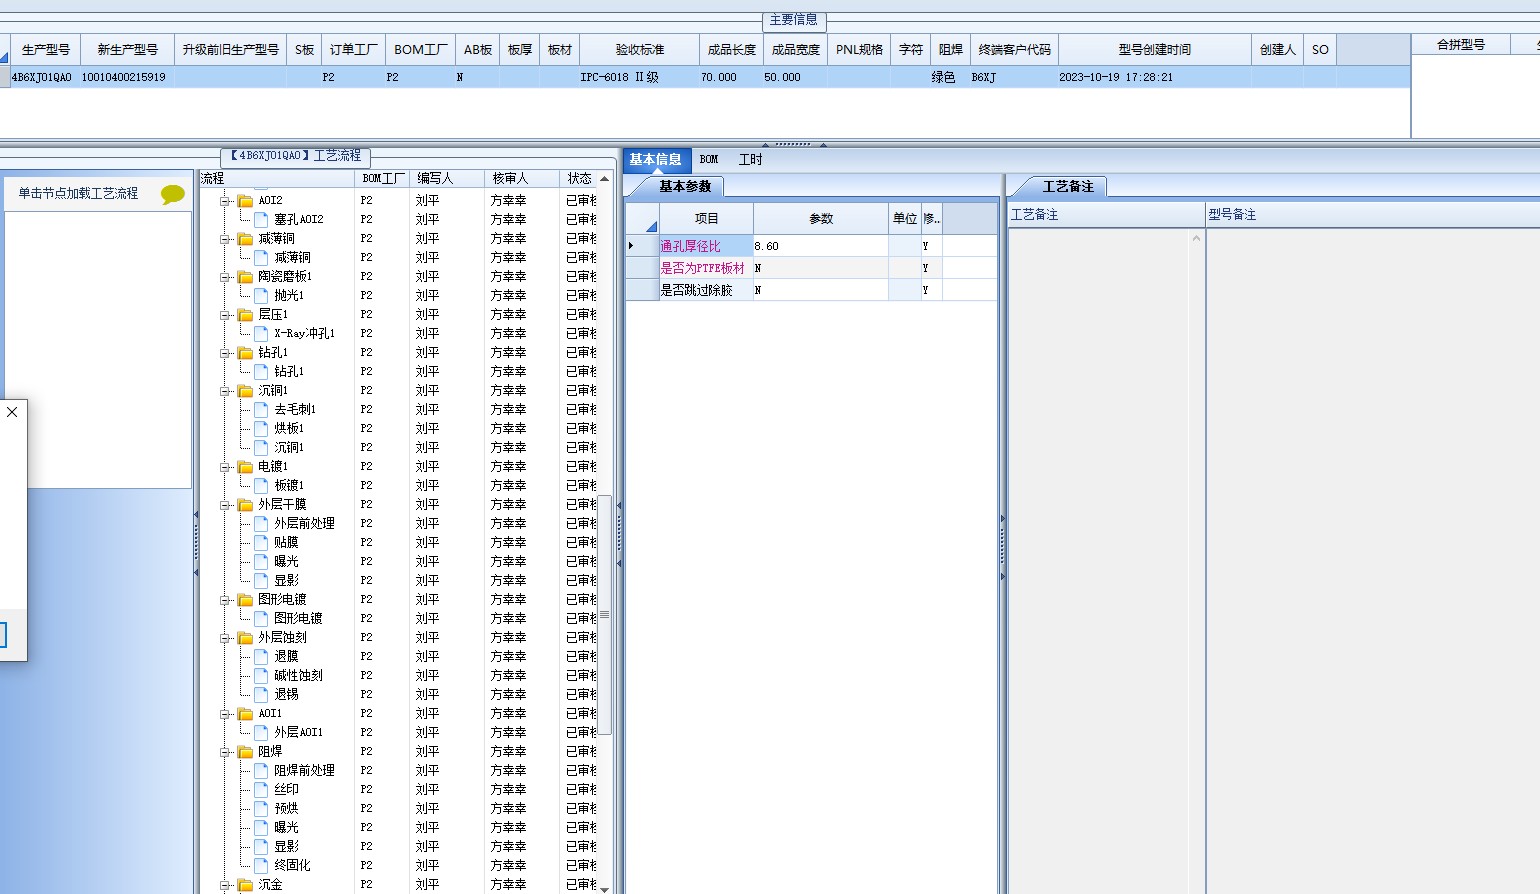This screenshot has height=894, width=1540.
Task: Click the process tree scroll-up arrow
Action: point(604,179)
